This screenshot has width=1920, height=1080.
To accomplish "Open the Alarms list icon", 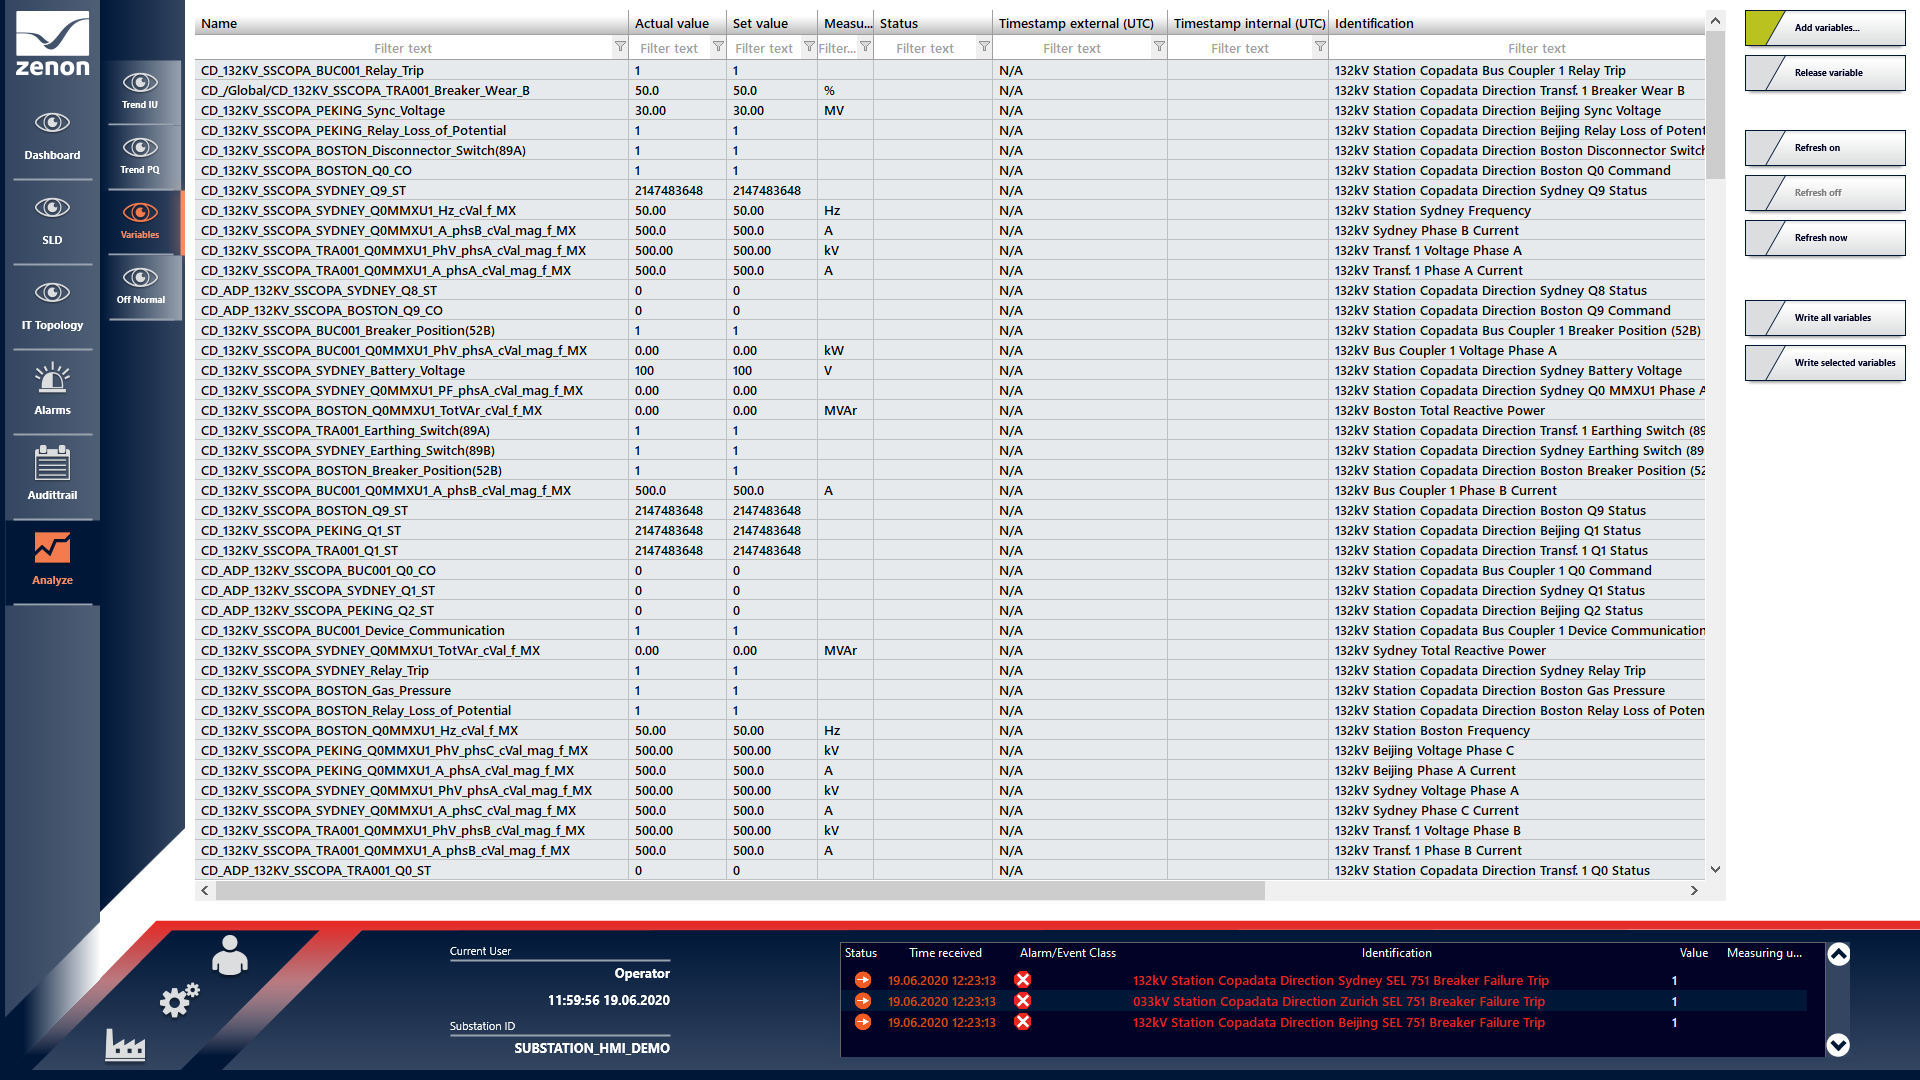I will coord(52,389).
